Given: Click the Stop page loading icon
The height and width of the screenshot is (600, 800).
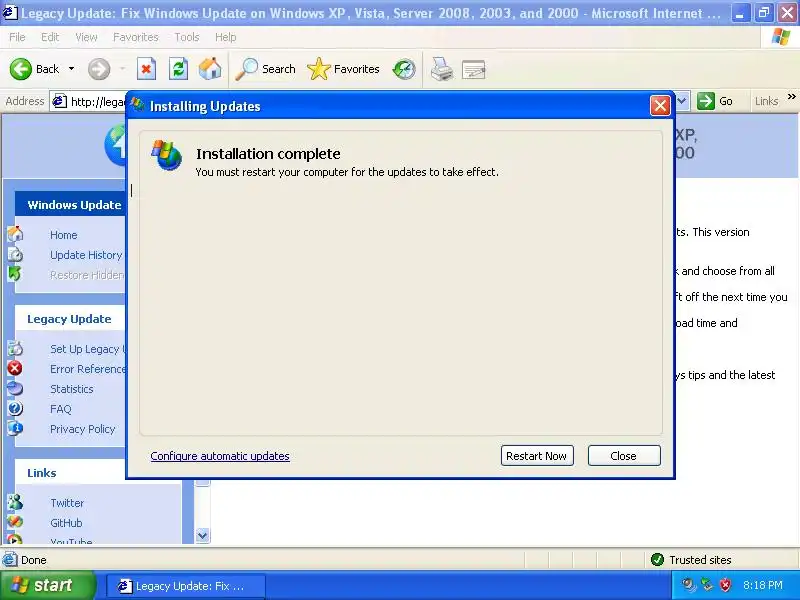Looking at the screenshot, I should pyautogui.click(x=146, y=69).
